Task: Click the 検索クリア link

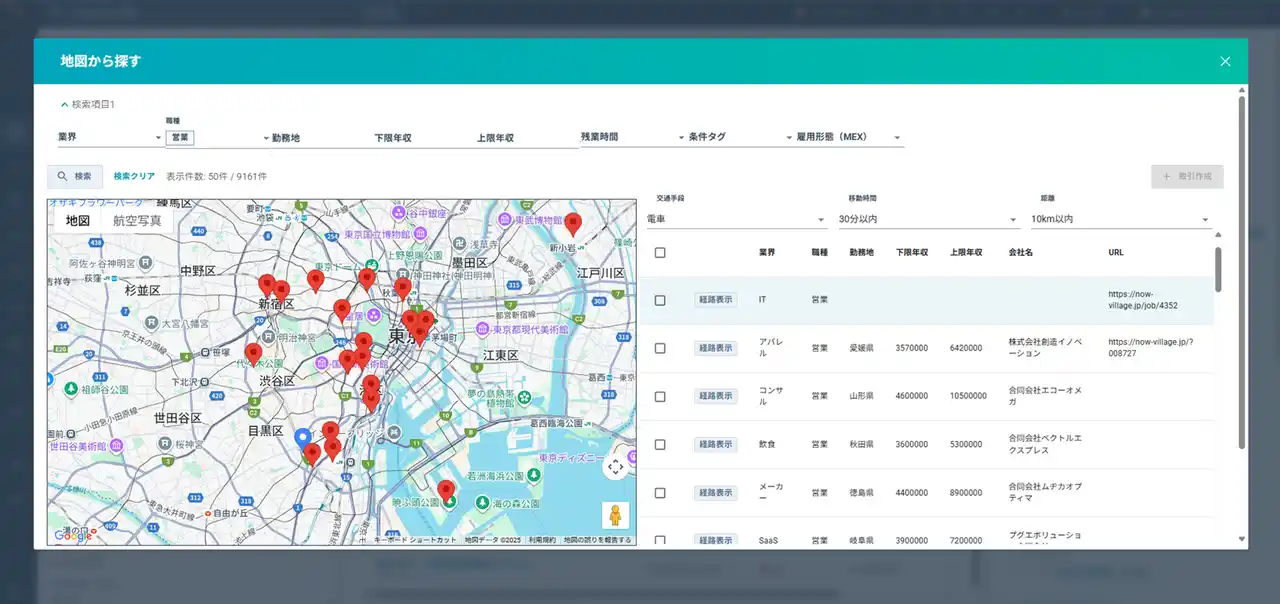Action: (x=134, y=176)
